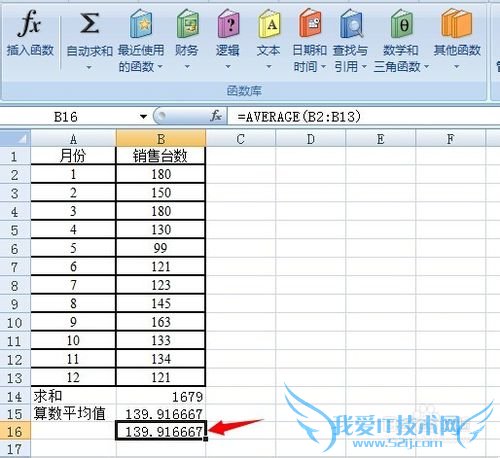Click cell B15 showing 139.916667
500x458 pixels.
point(161,414)
